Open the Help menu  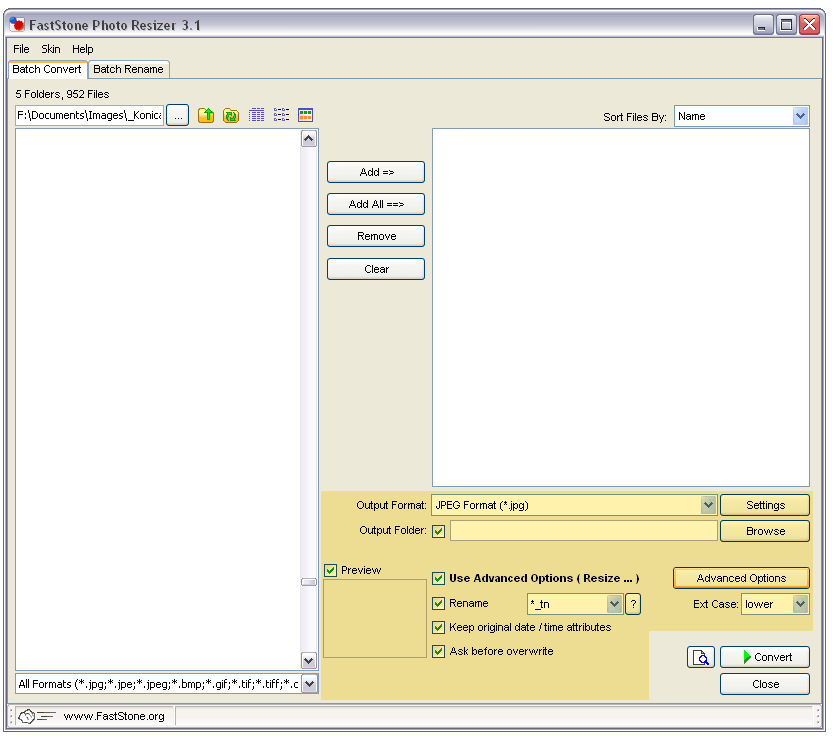[82, 49]
